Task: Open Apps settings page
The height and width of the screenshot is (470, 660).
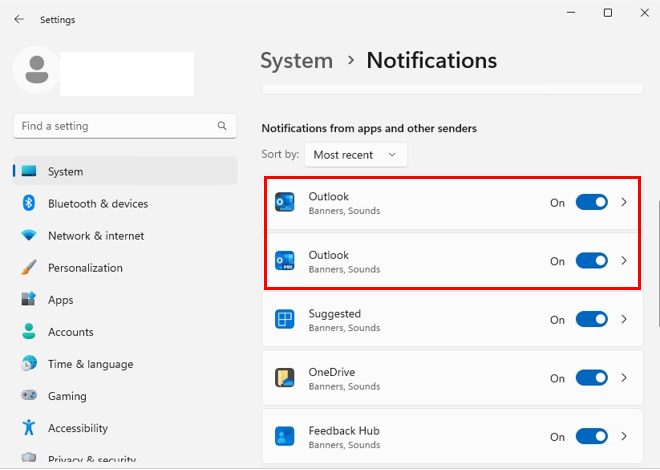Action: coord(125,300)
